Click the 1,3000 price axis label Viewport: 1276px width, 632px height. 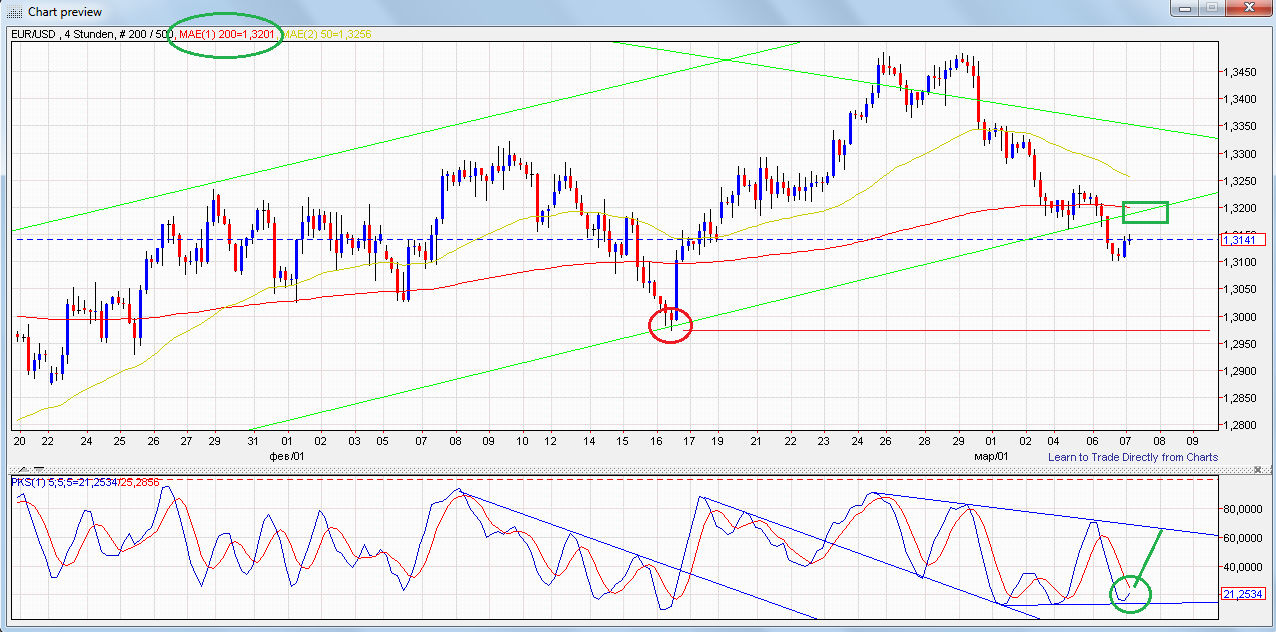pos(1242,317)
